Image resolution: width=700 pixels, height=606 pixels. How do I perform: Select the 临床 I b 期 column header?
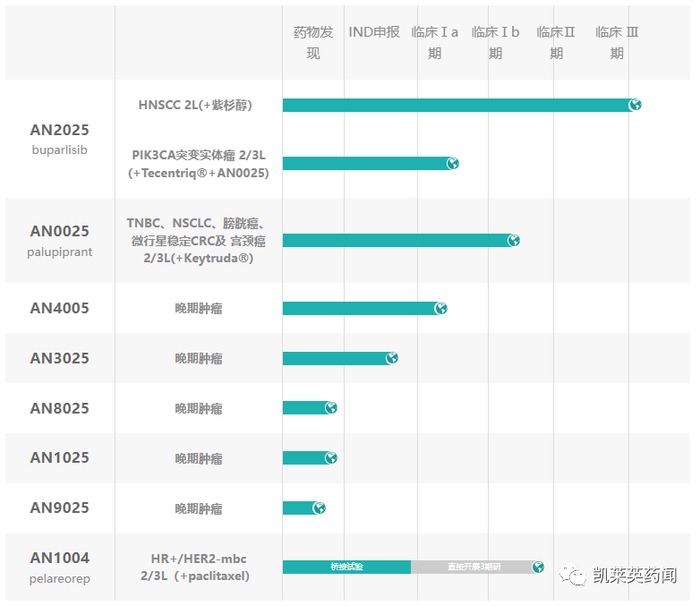(496, 43)
